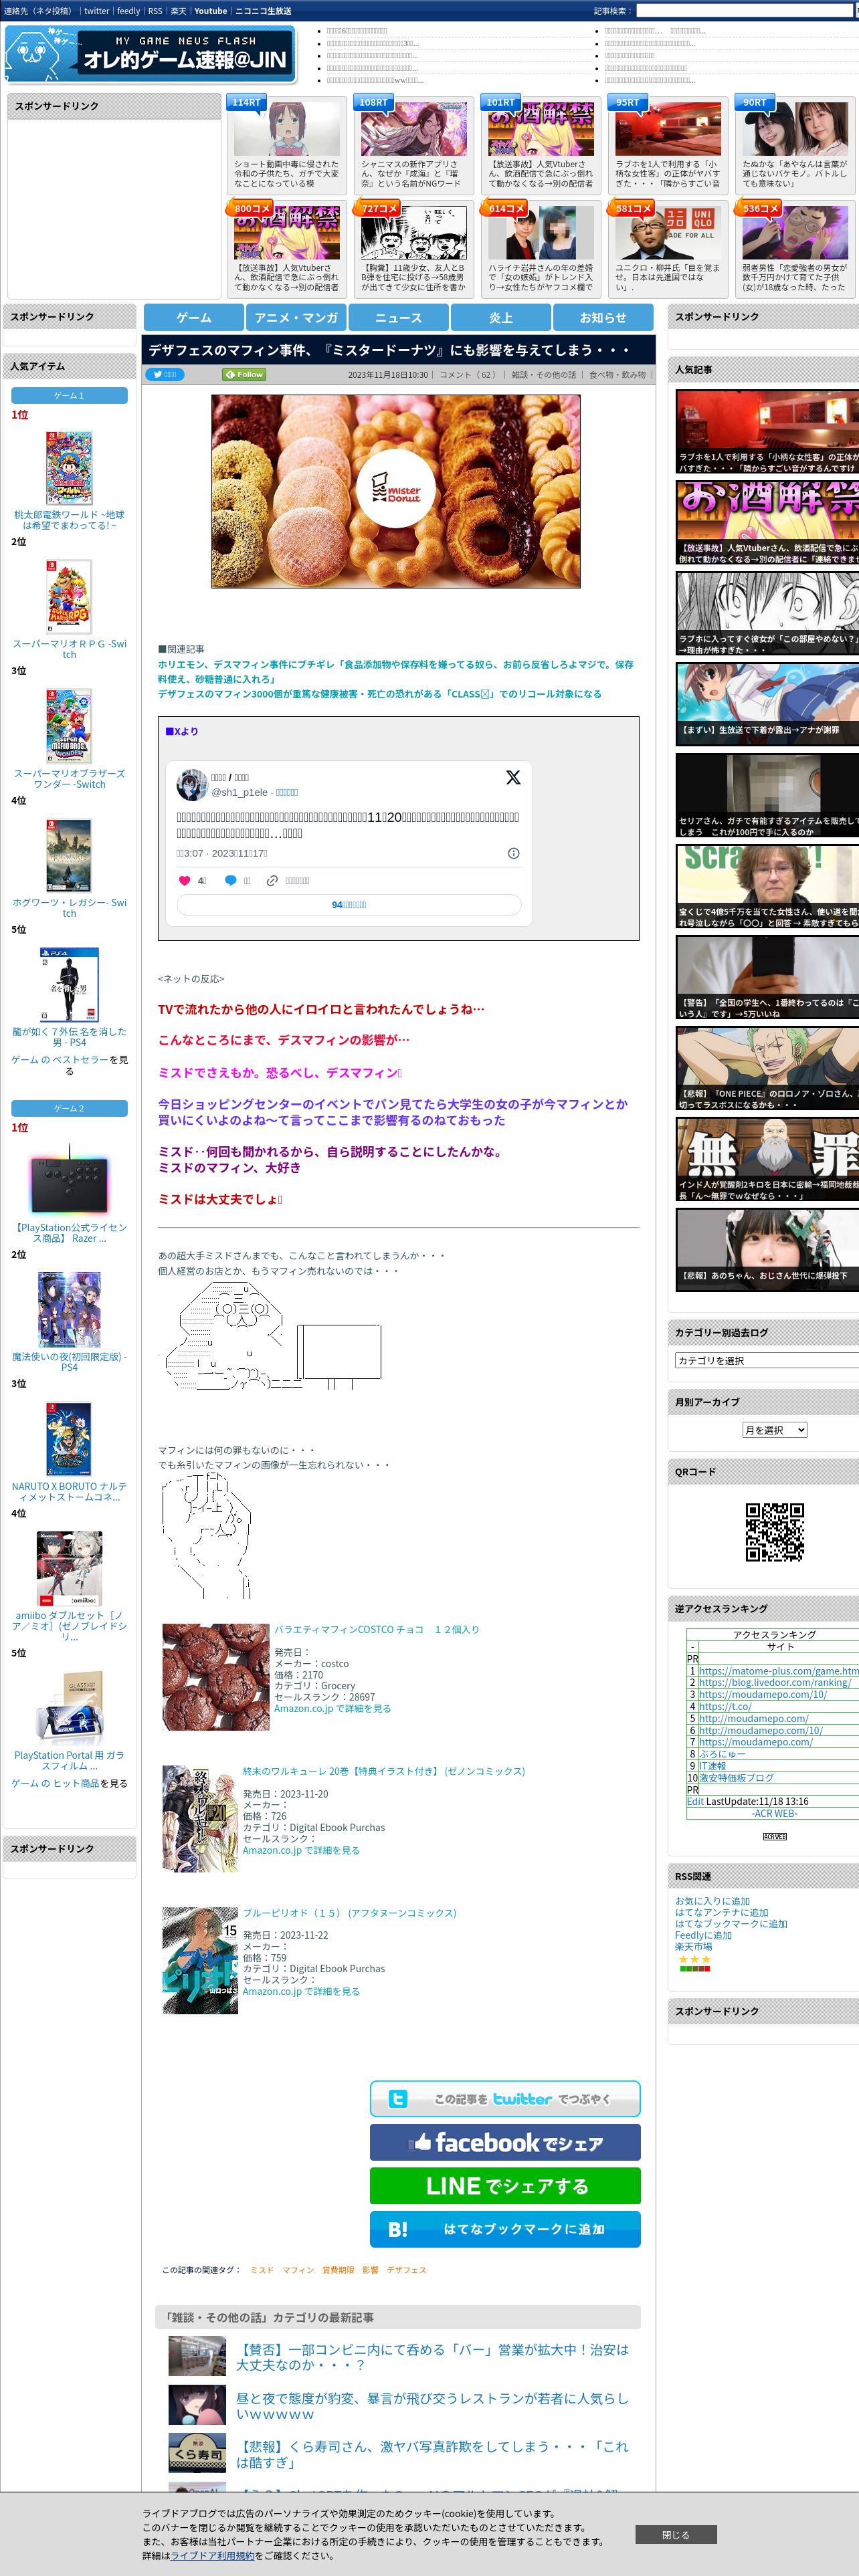This screenshot has height=2576, width=859.
Task: Open the 食べ物・飲み物 category link
Action: 617,375
